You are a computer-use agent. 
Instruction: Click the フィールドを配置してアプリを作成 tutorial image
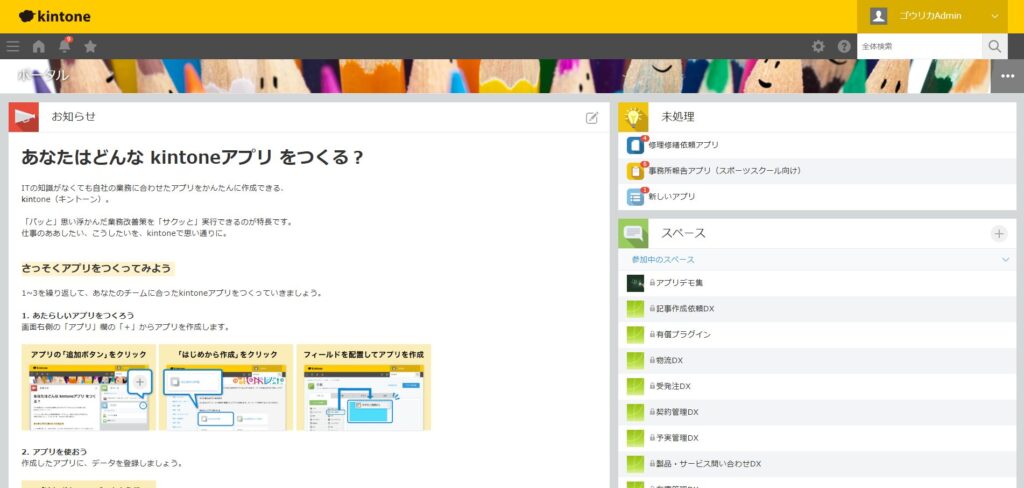pyautogui.click(x=364, y=387)
